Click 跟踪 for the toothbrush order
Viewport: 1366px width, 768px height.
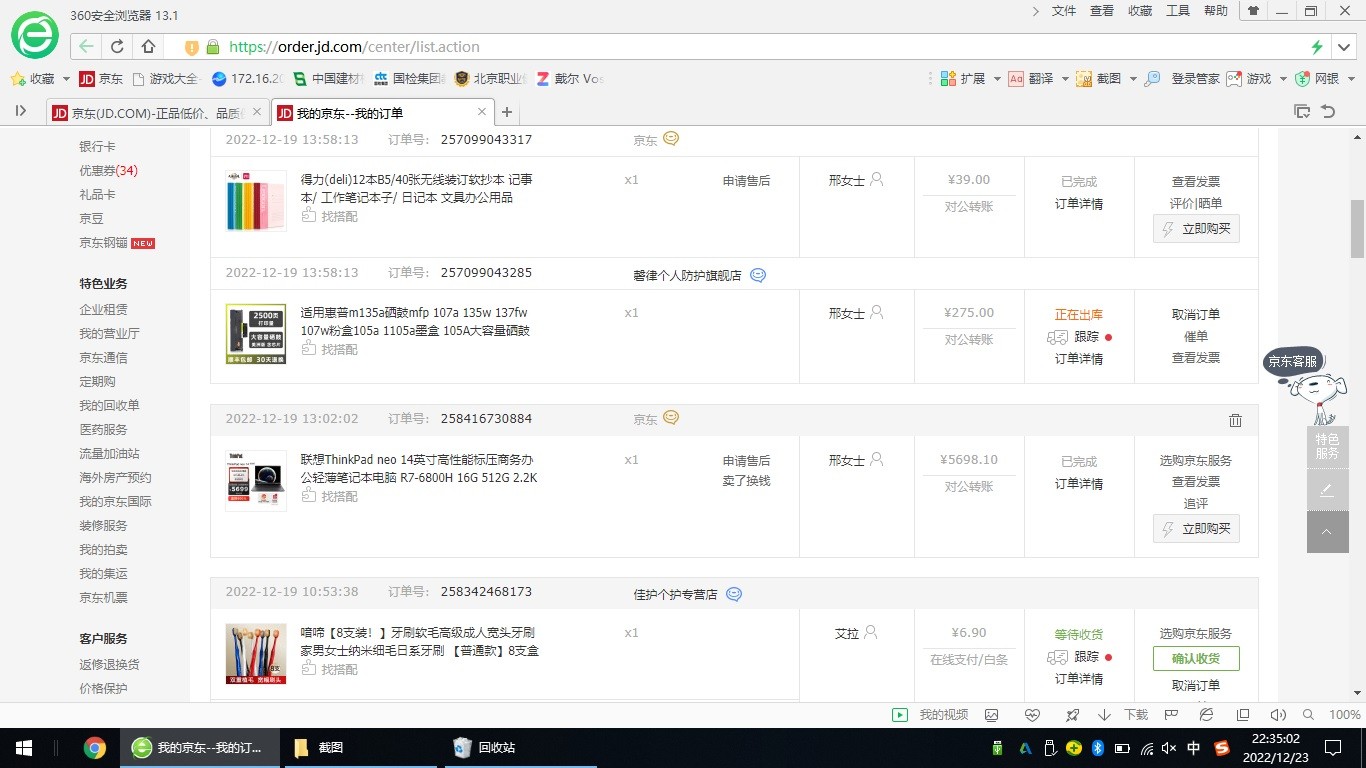tap(1087, 657)
